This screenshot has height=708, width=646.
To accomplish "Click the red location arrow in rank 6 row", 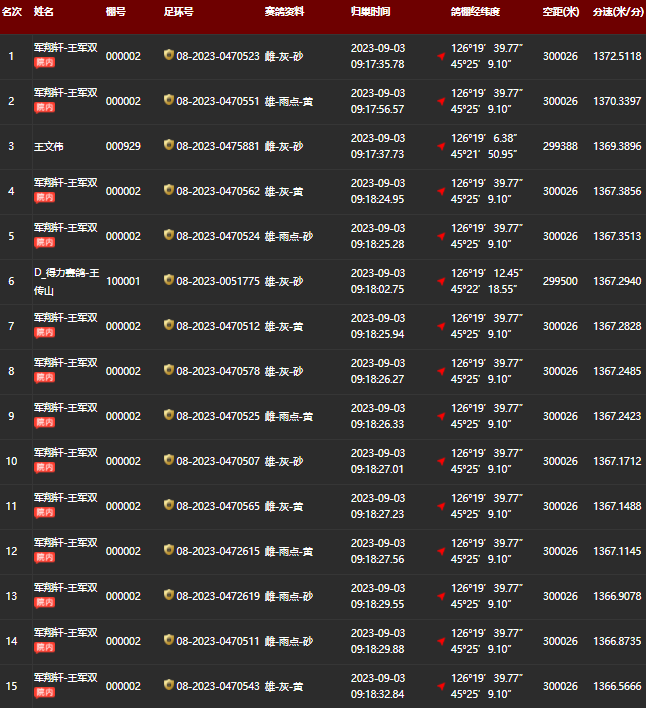I will point(441,282).
